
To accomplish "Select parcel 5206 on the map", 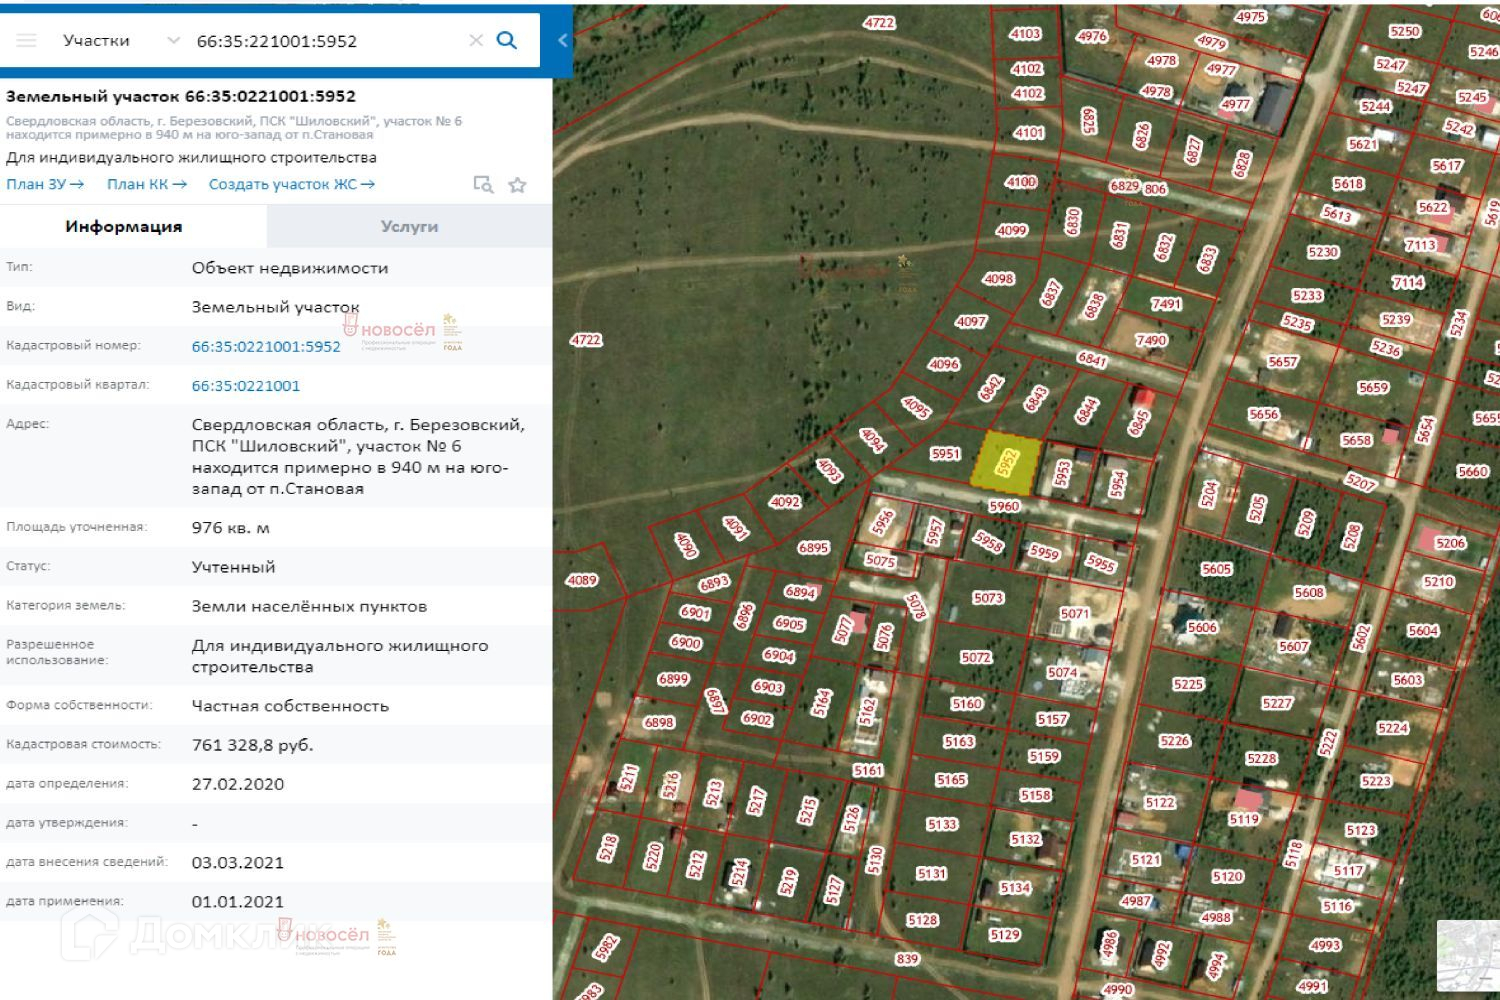I will click(1450, 543).
